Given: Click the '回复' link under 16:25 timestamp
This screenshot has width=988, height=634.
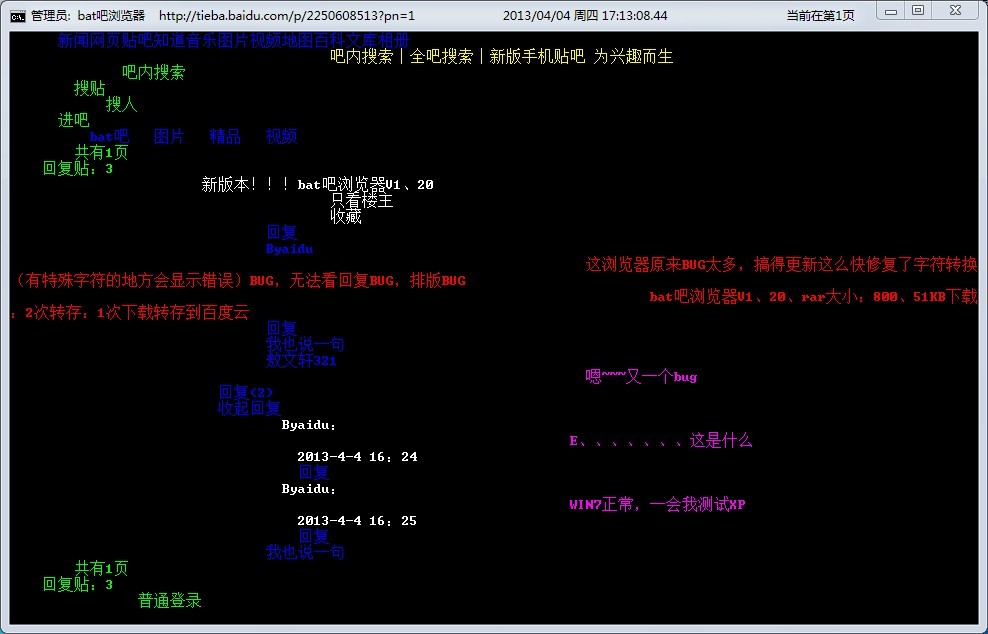Looking at the screenshot, I should click(314, 537).
